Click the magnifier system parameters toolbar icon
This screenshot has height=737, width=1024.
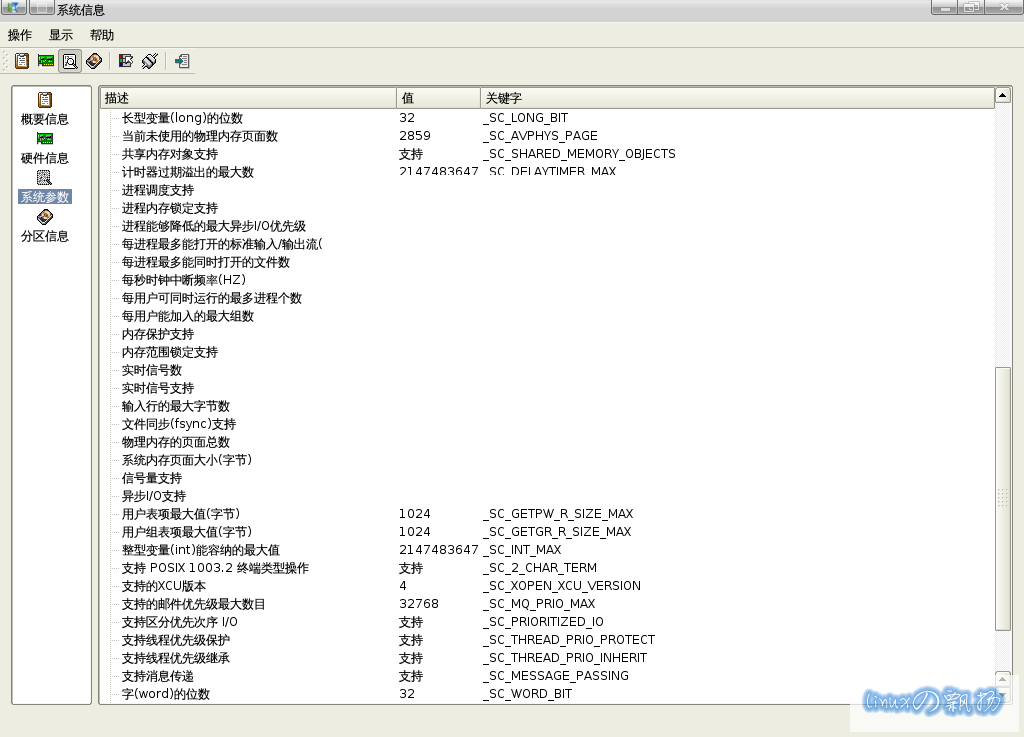70,61
